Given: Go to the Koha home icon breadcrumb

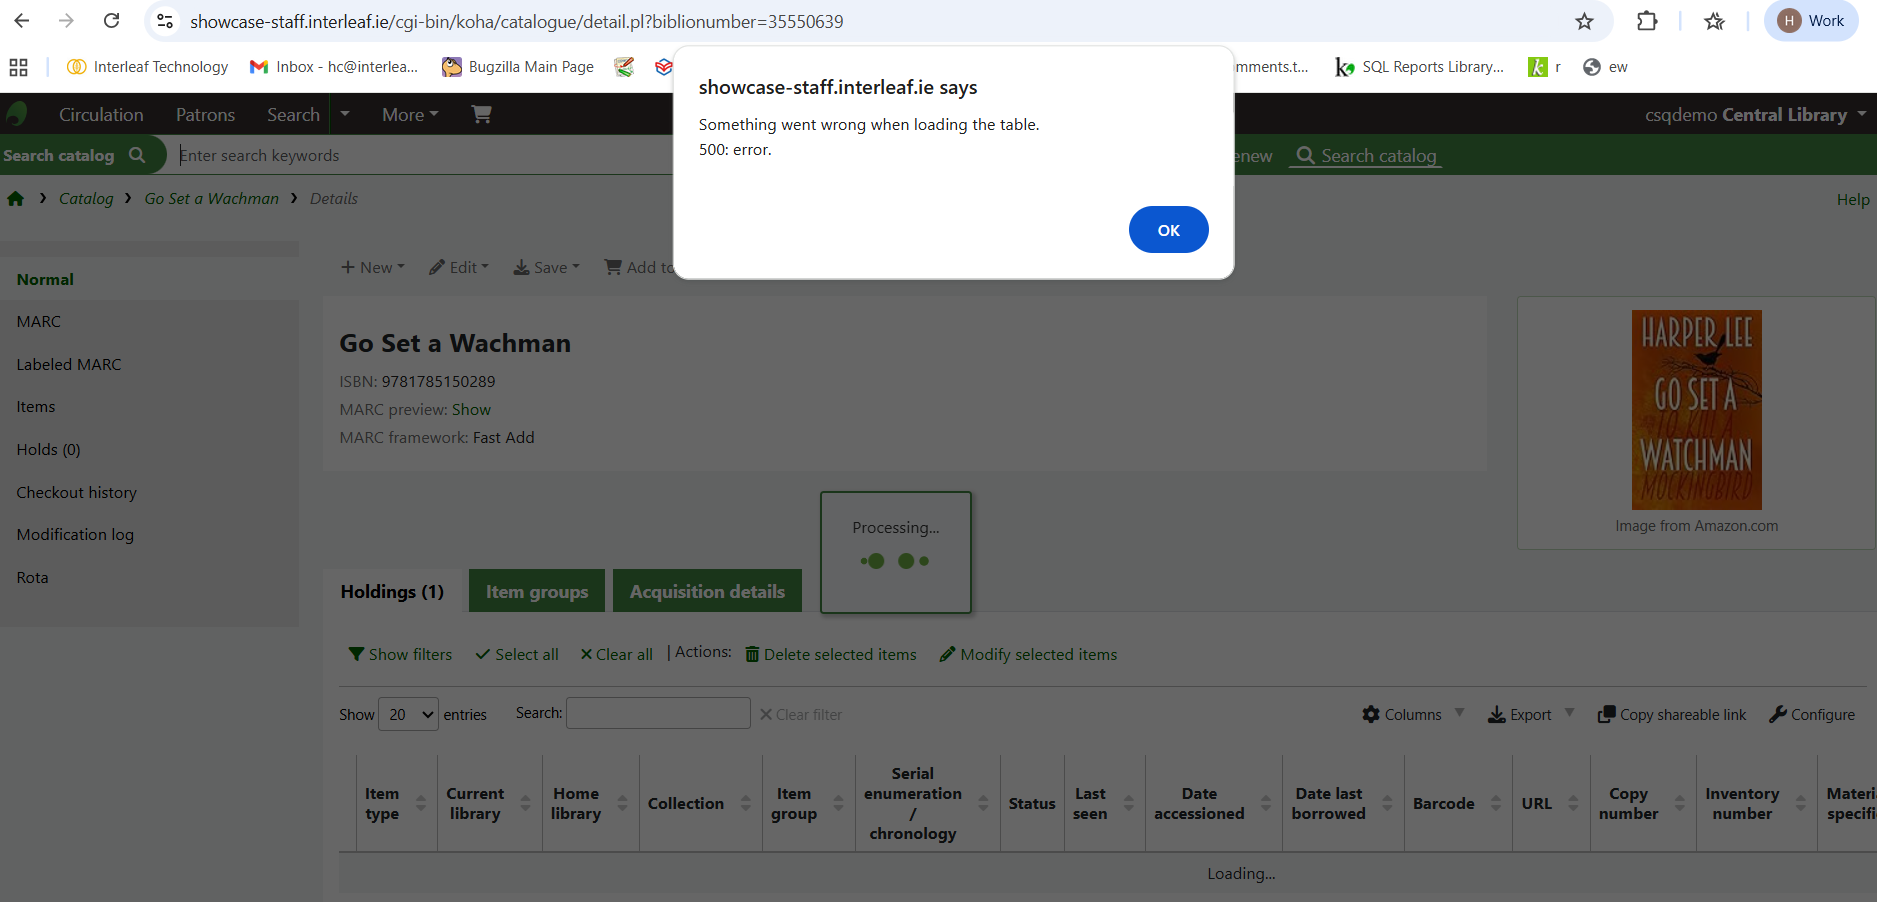Looking at the screenshot, I should tap(15, 198).
